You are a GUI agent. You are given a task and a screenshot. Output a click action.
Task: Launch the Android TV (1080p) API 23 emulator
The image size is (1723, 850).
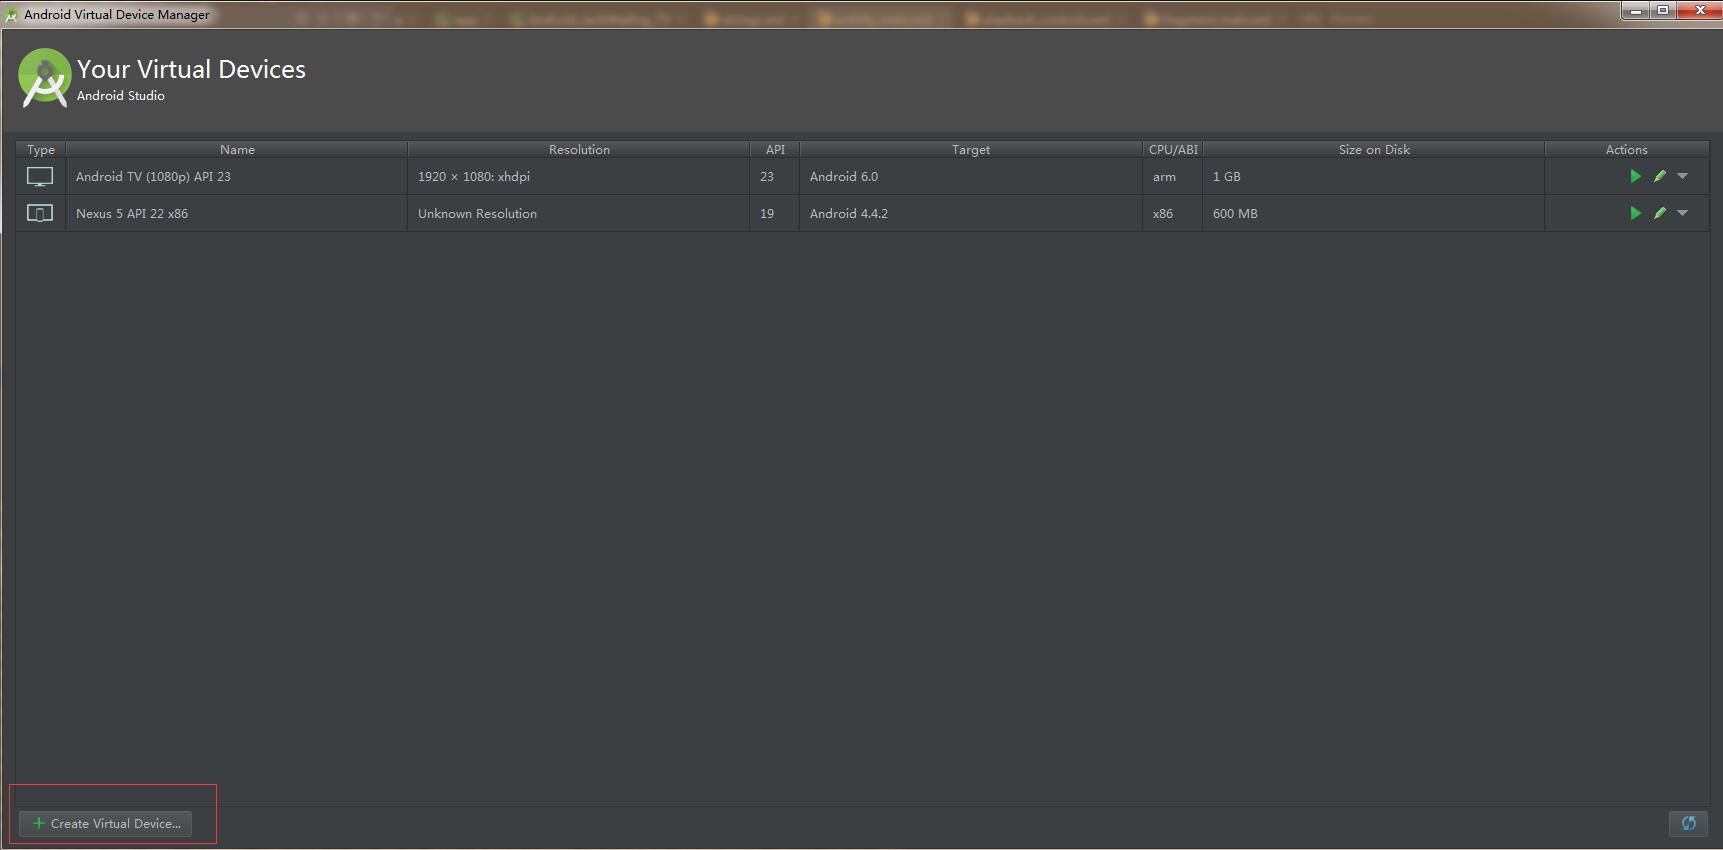1635,176
